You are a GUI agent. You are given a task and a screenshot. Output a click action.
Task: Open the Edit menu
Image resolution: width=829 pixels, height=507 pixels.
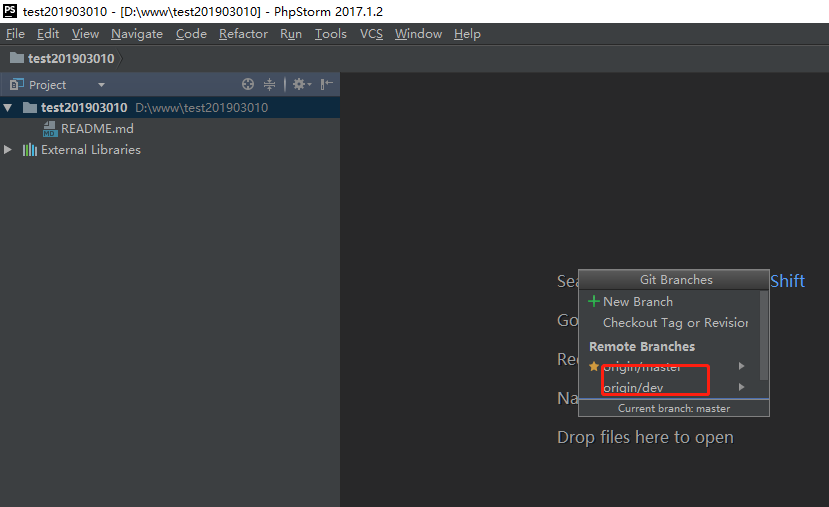[x=48, y=34]
